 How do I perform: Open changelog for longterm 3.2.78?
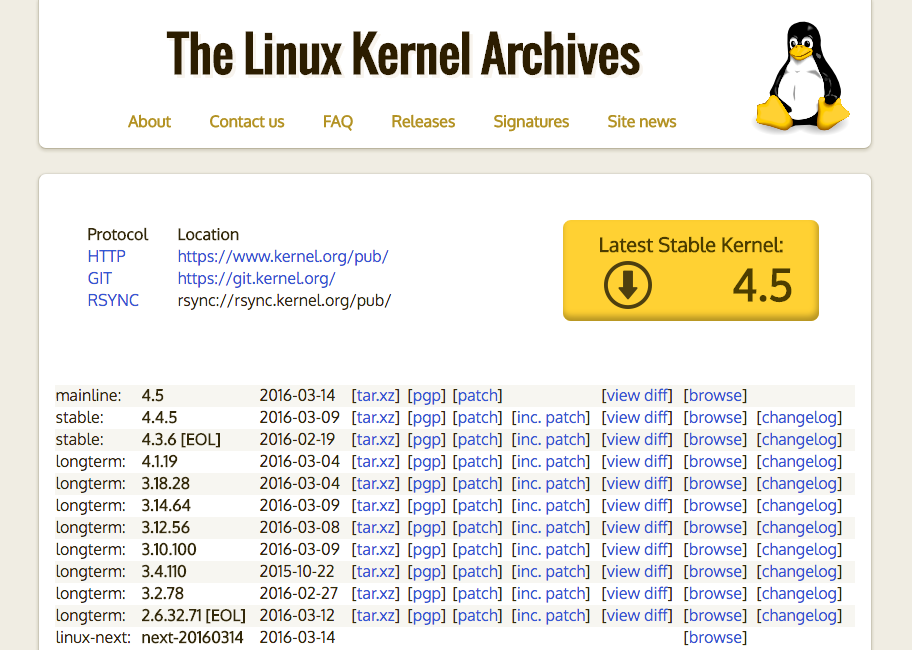click(x=799, y=594)
